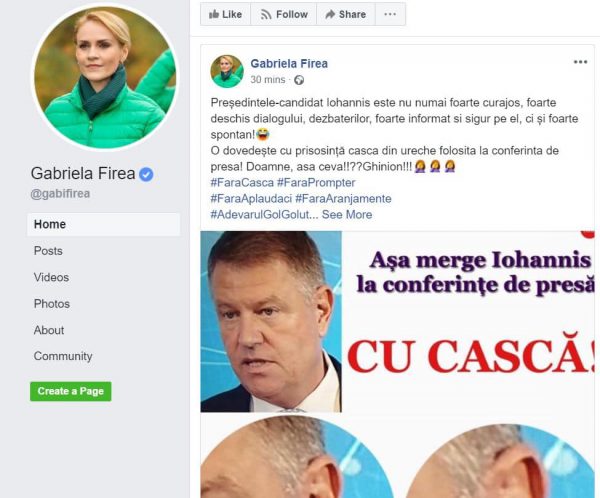The height and width of the screenshot is (498, 600).
Task: Click the post author's small avatar
Action: coord(227,72)
